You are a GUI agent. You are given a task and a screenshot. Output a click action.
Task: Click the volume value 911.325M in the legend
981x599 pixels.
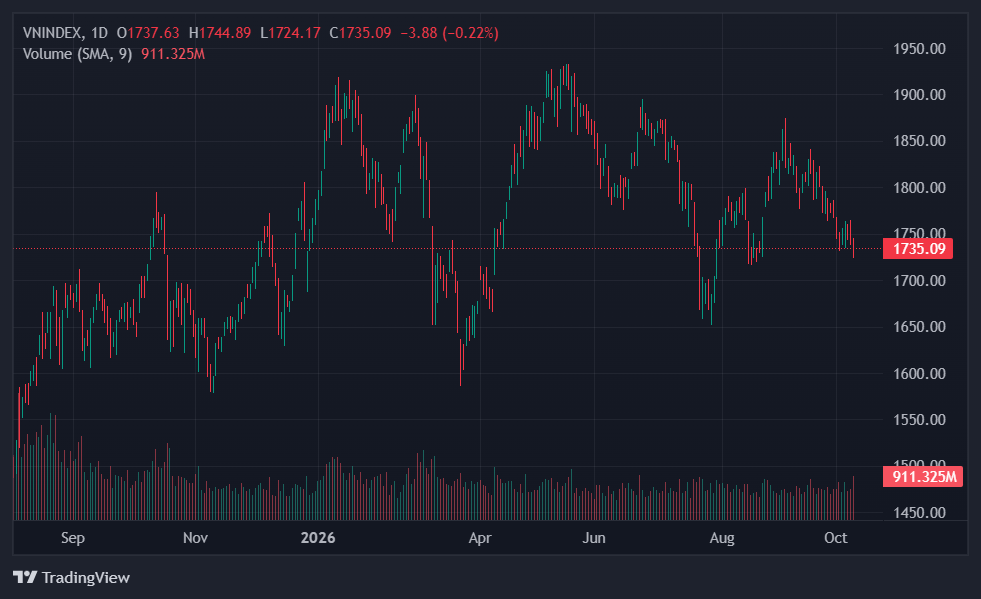[173, 54]
